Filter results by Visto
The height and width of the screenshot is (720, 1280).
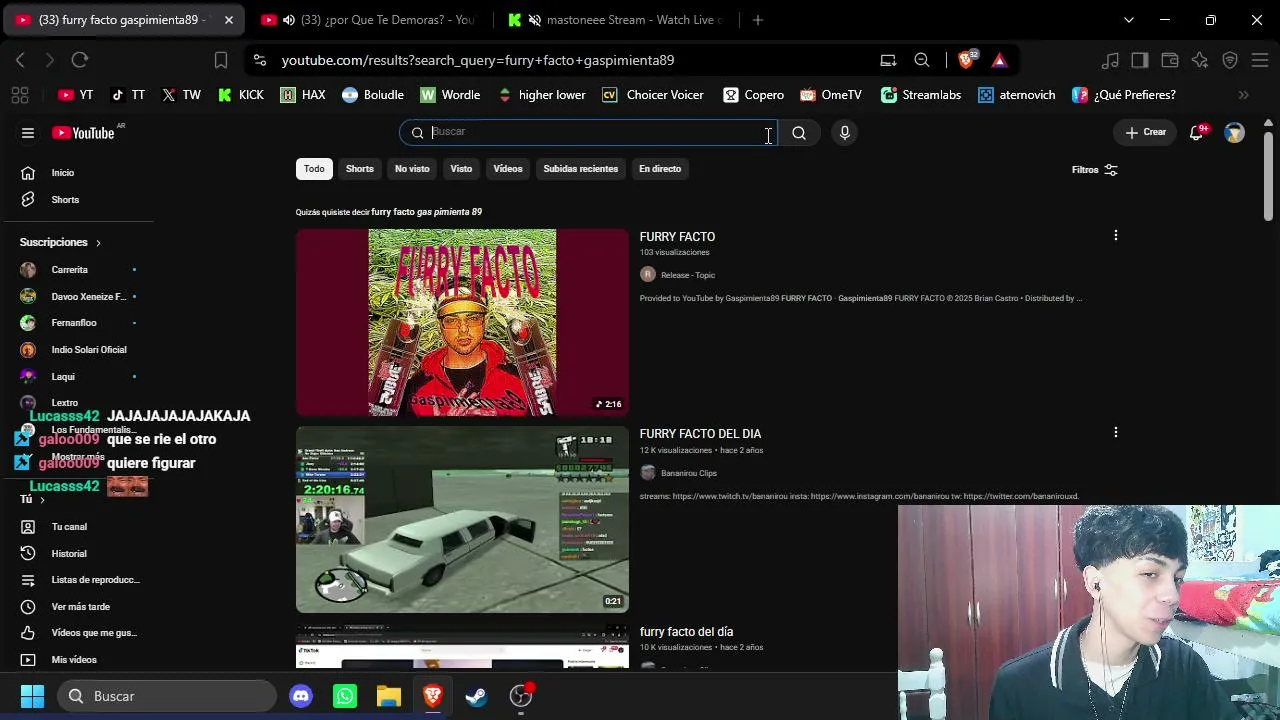[x=461, y=169]
